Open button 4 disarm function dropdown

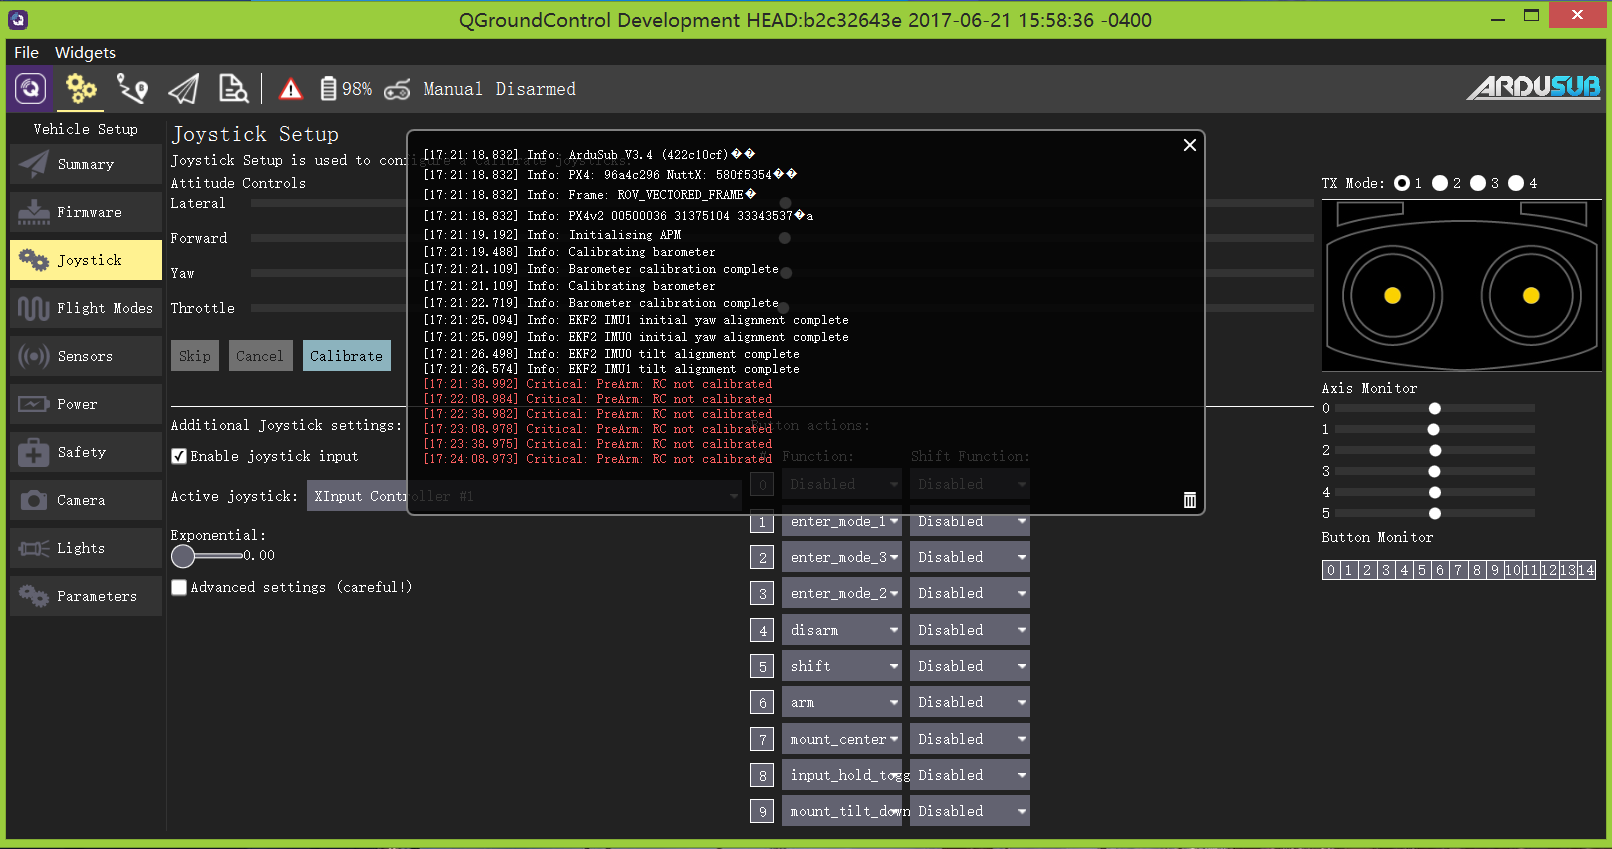point(842,630)
